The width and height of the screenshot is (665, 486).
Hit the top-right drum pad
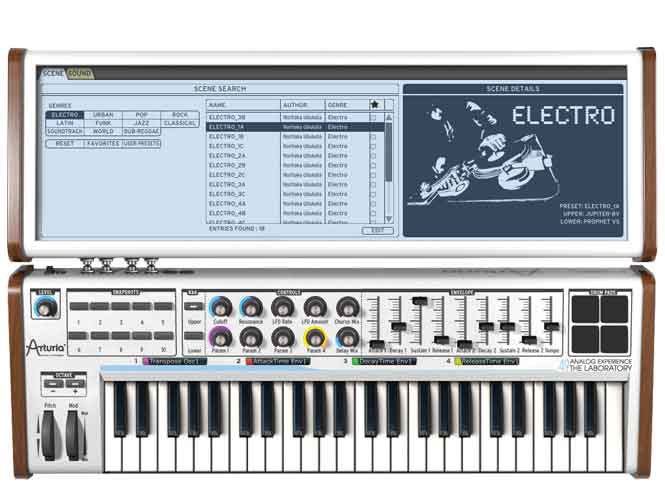614,309
